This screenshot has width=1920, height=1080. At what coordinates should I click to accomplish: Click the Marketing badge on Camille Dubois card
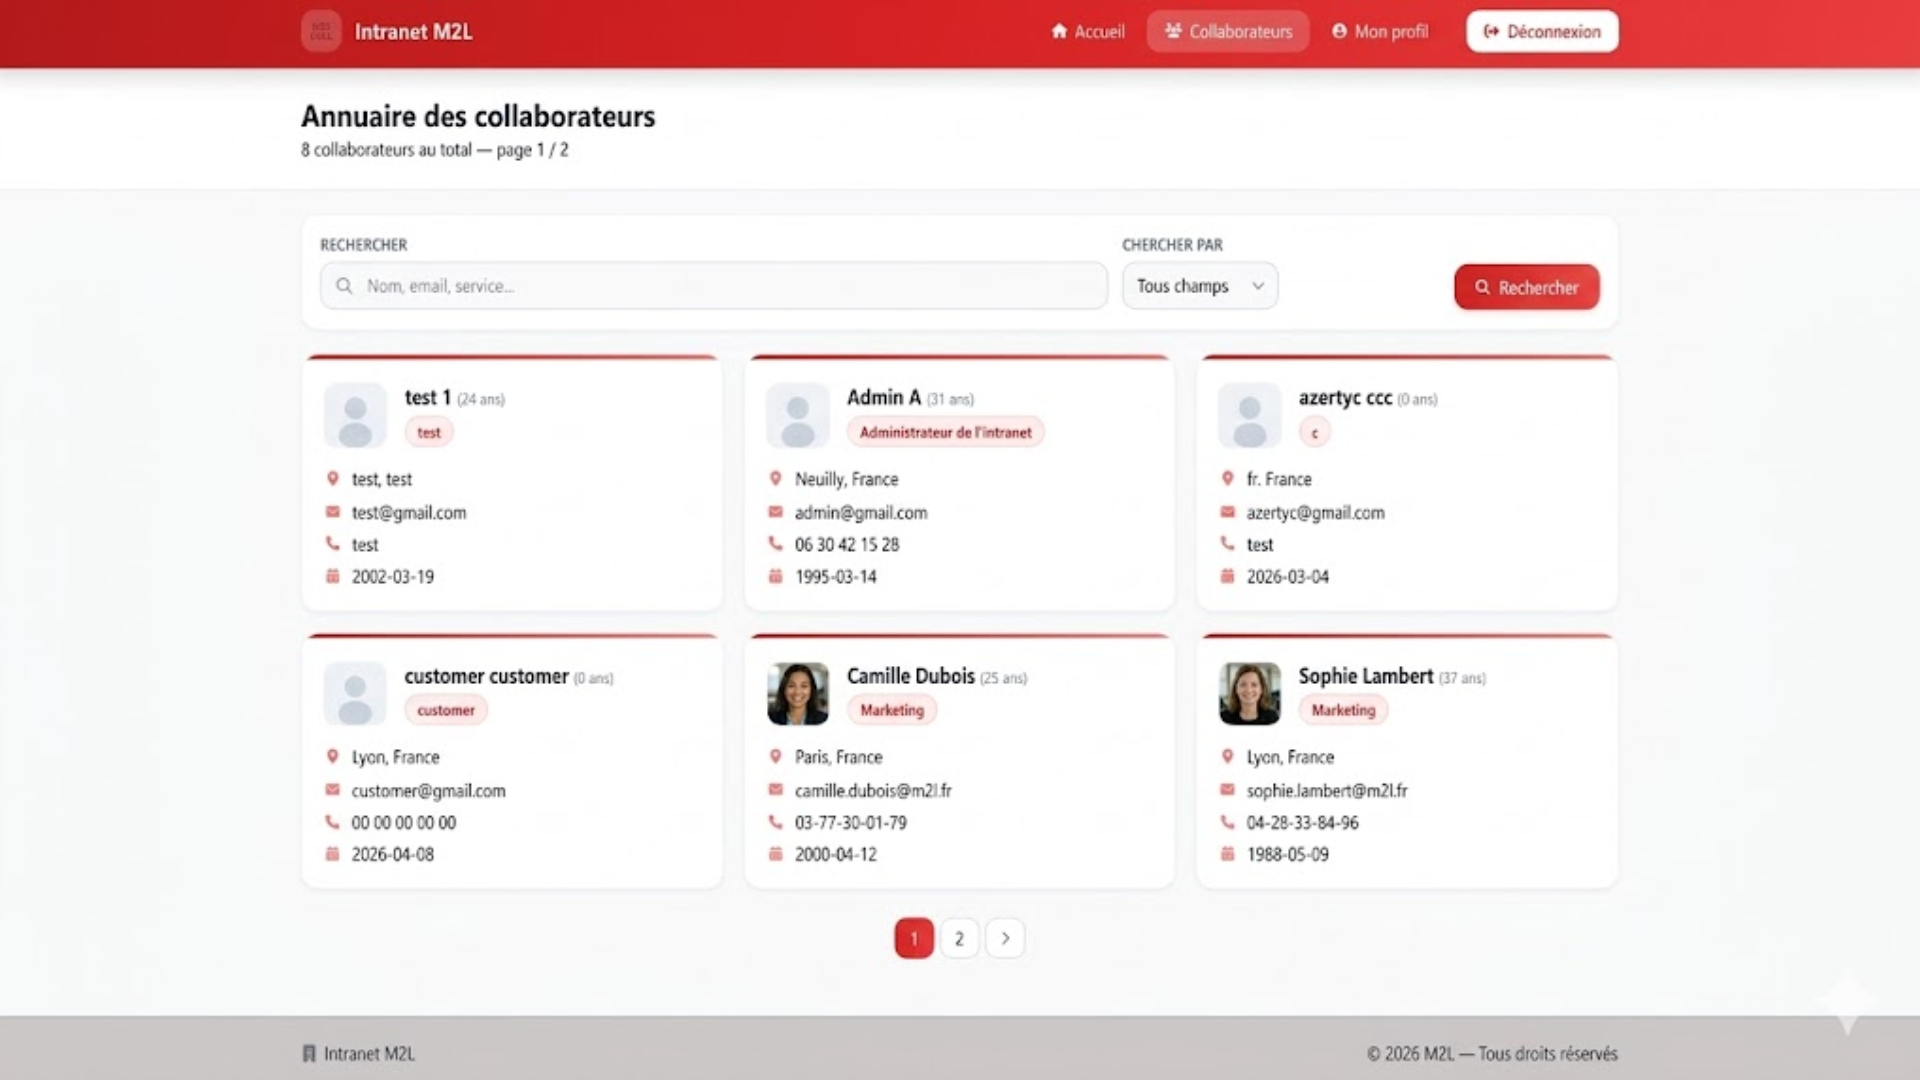click(891, 710)
